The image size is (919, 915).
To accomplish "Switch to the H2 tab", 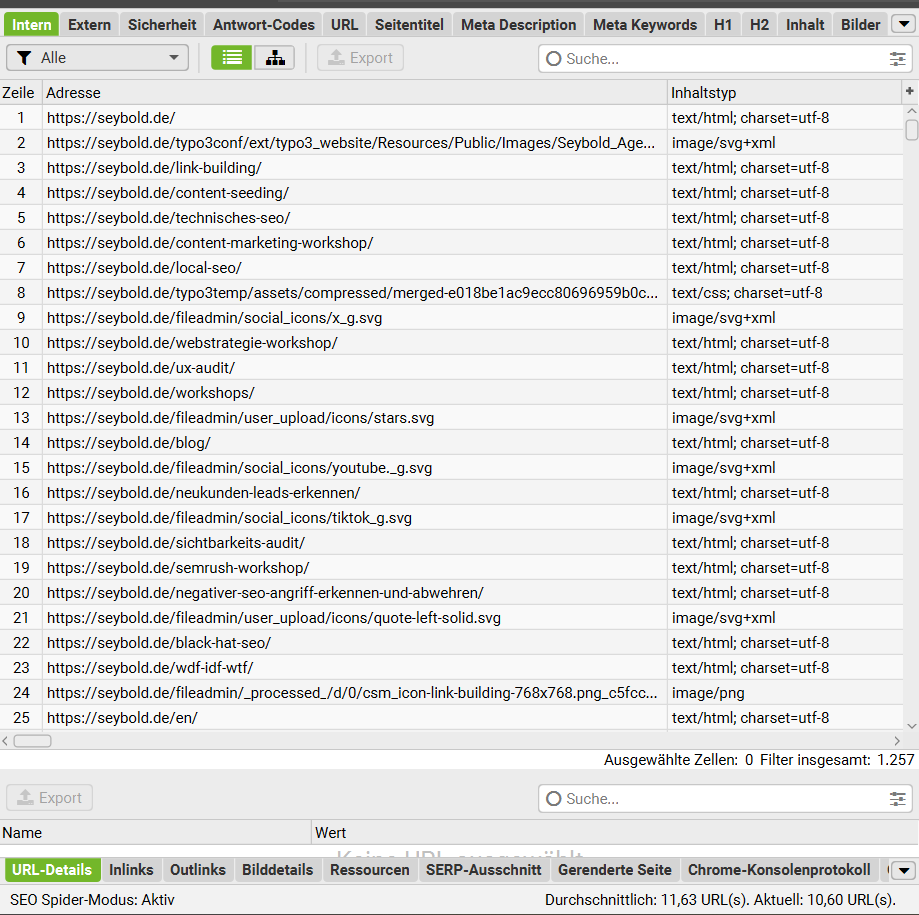I will (759, 25).
